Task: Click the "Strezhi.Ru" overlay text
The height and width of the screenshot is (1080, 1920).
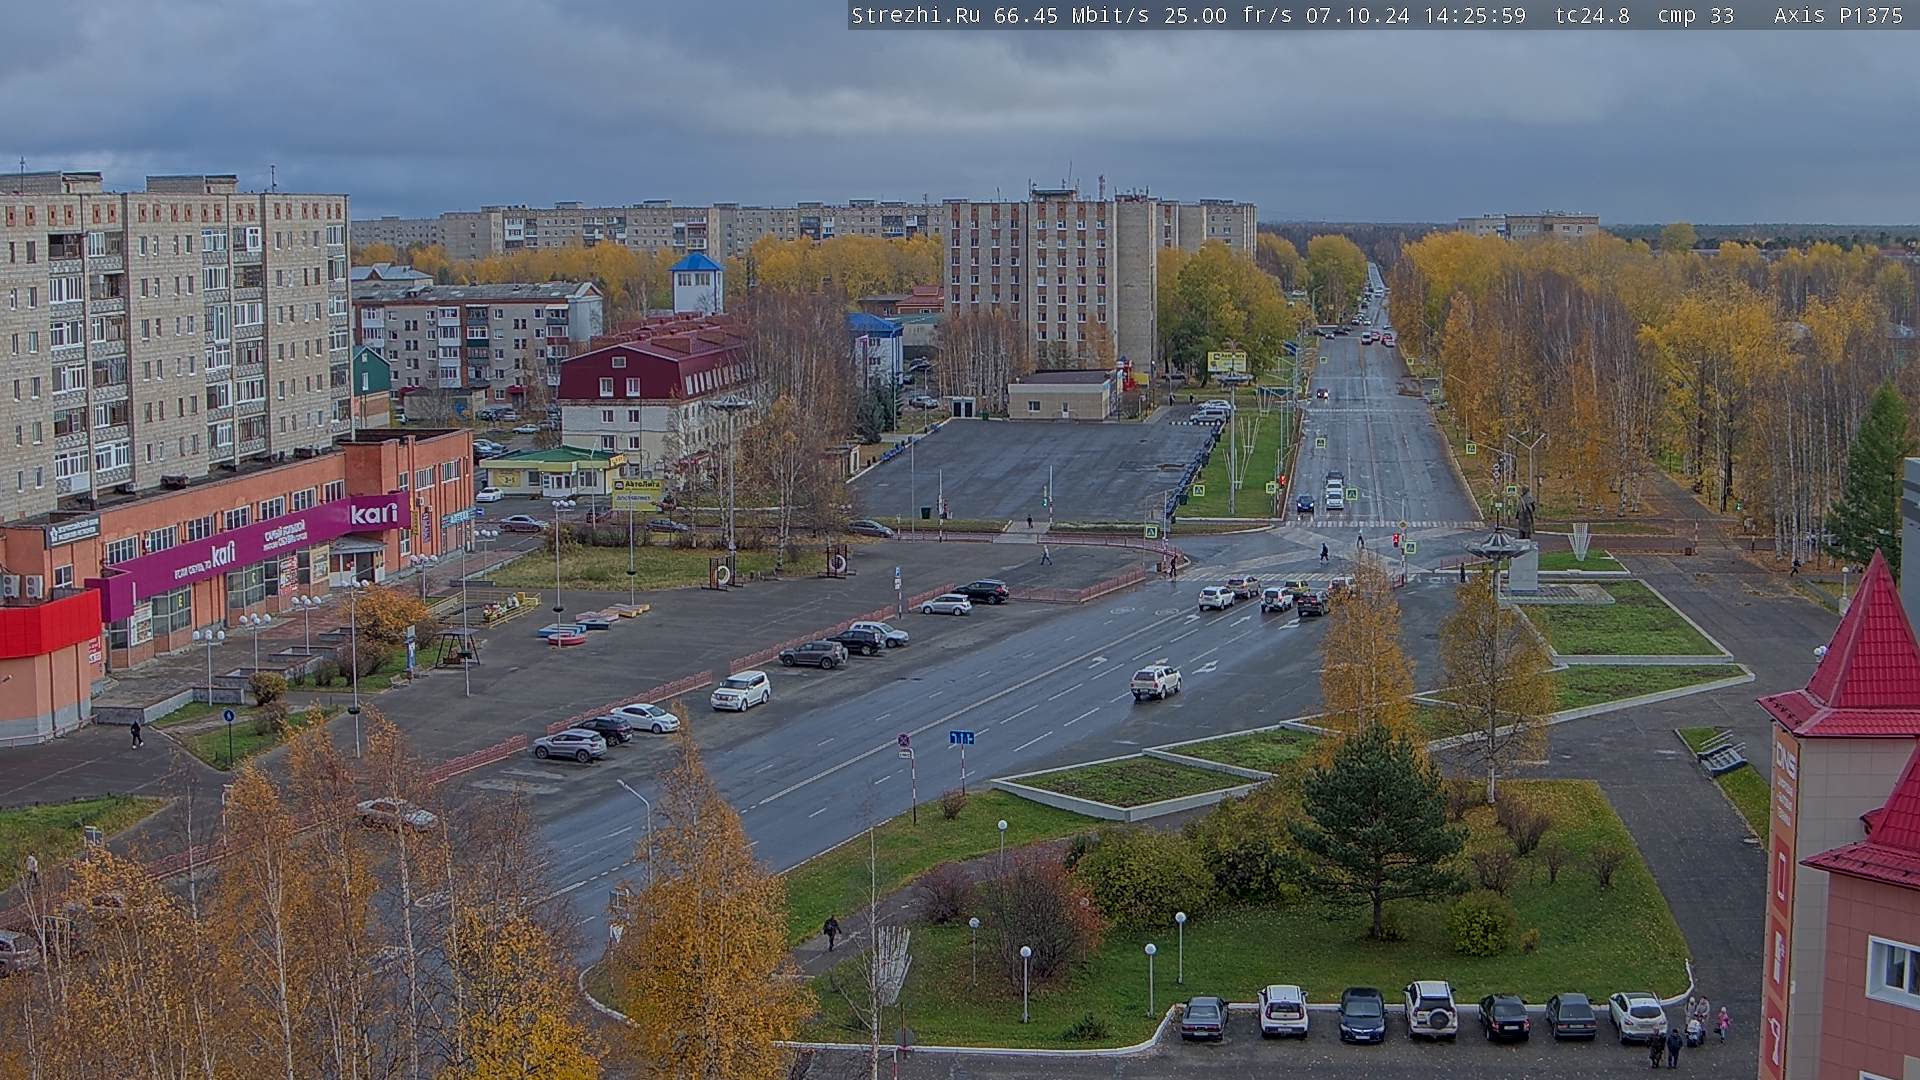Action: 916,15
